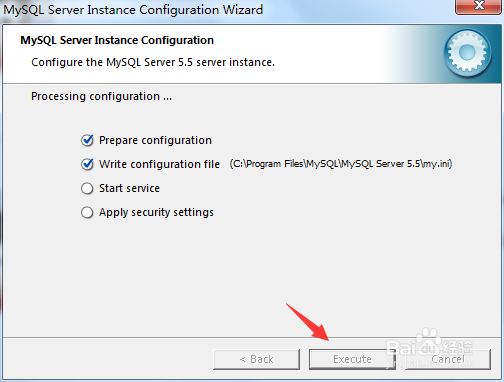Click the empty Start service status circle
The width and height of the screenshot is (504, 382).
pos(87,188)
